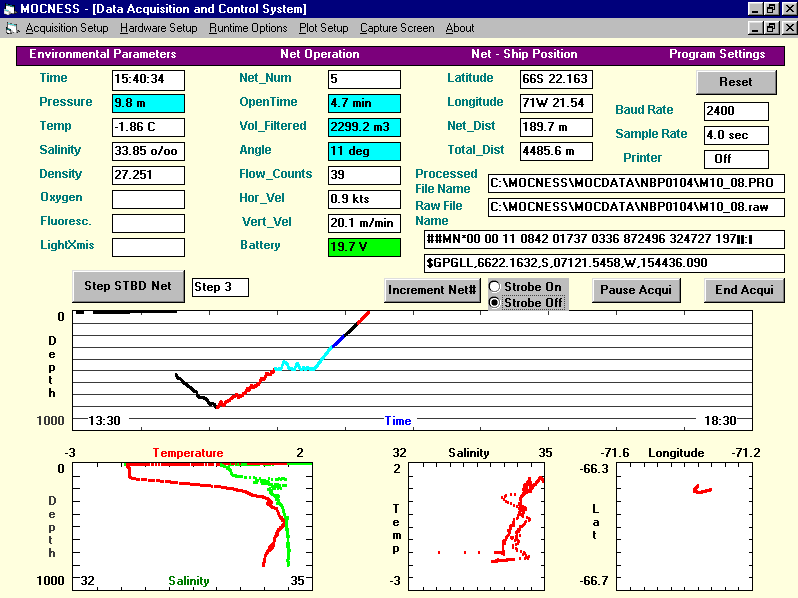Click the Time field showing 15:40:34
798x598 pixels.
[x=148, y=79]
